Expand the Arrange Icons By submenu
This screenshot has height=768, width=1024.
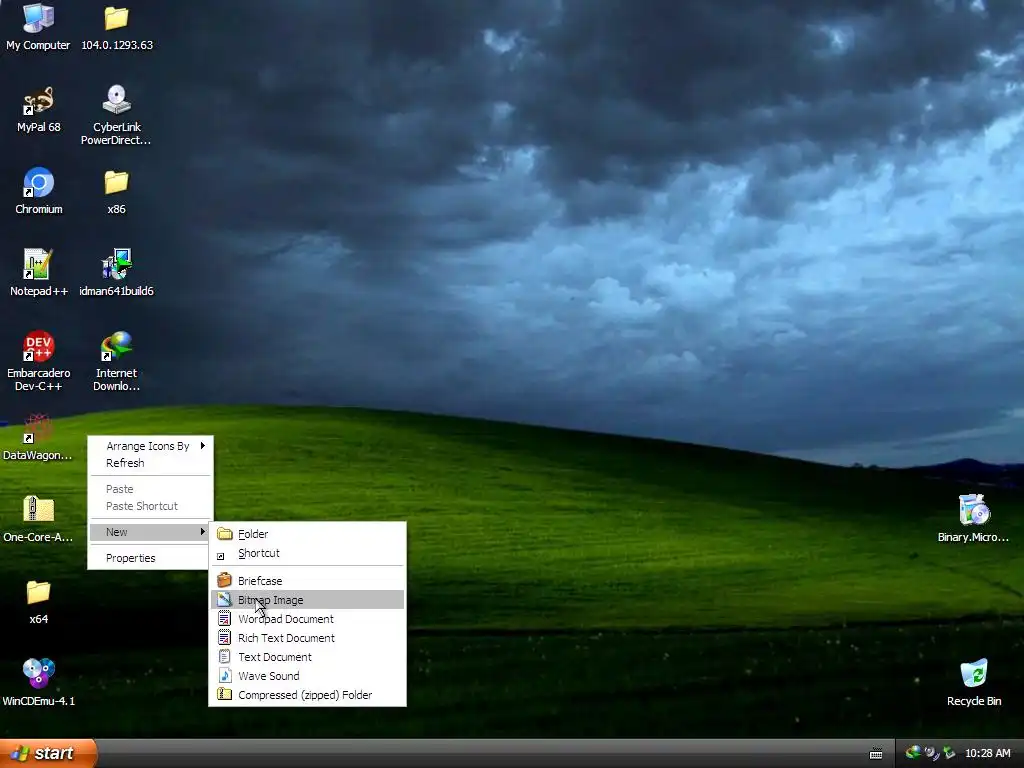[151, 446]
